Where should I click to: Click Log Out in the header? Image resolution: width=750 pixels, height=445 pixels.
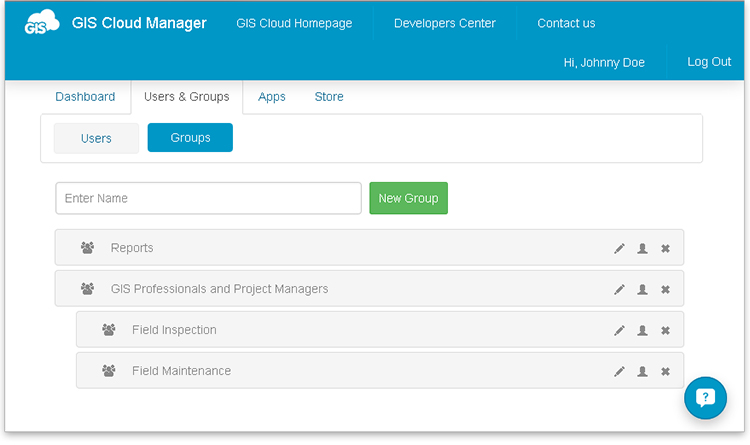(x=709, y=62)
